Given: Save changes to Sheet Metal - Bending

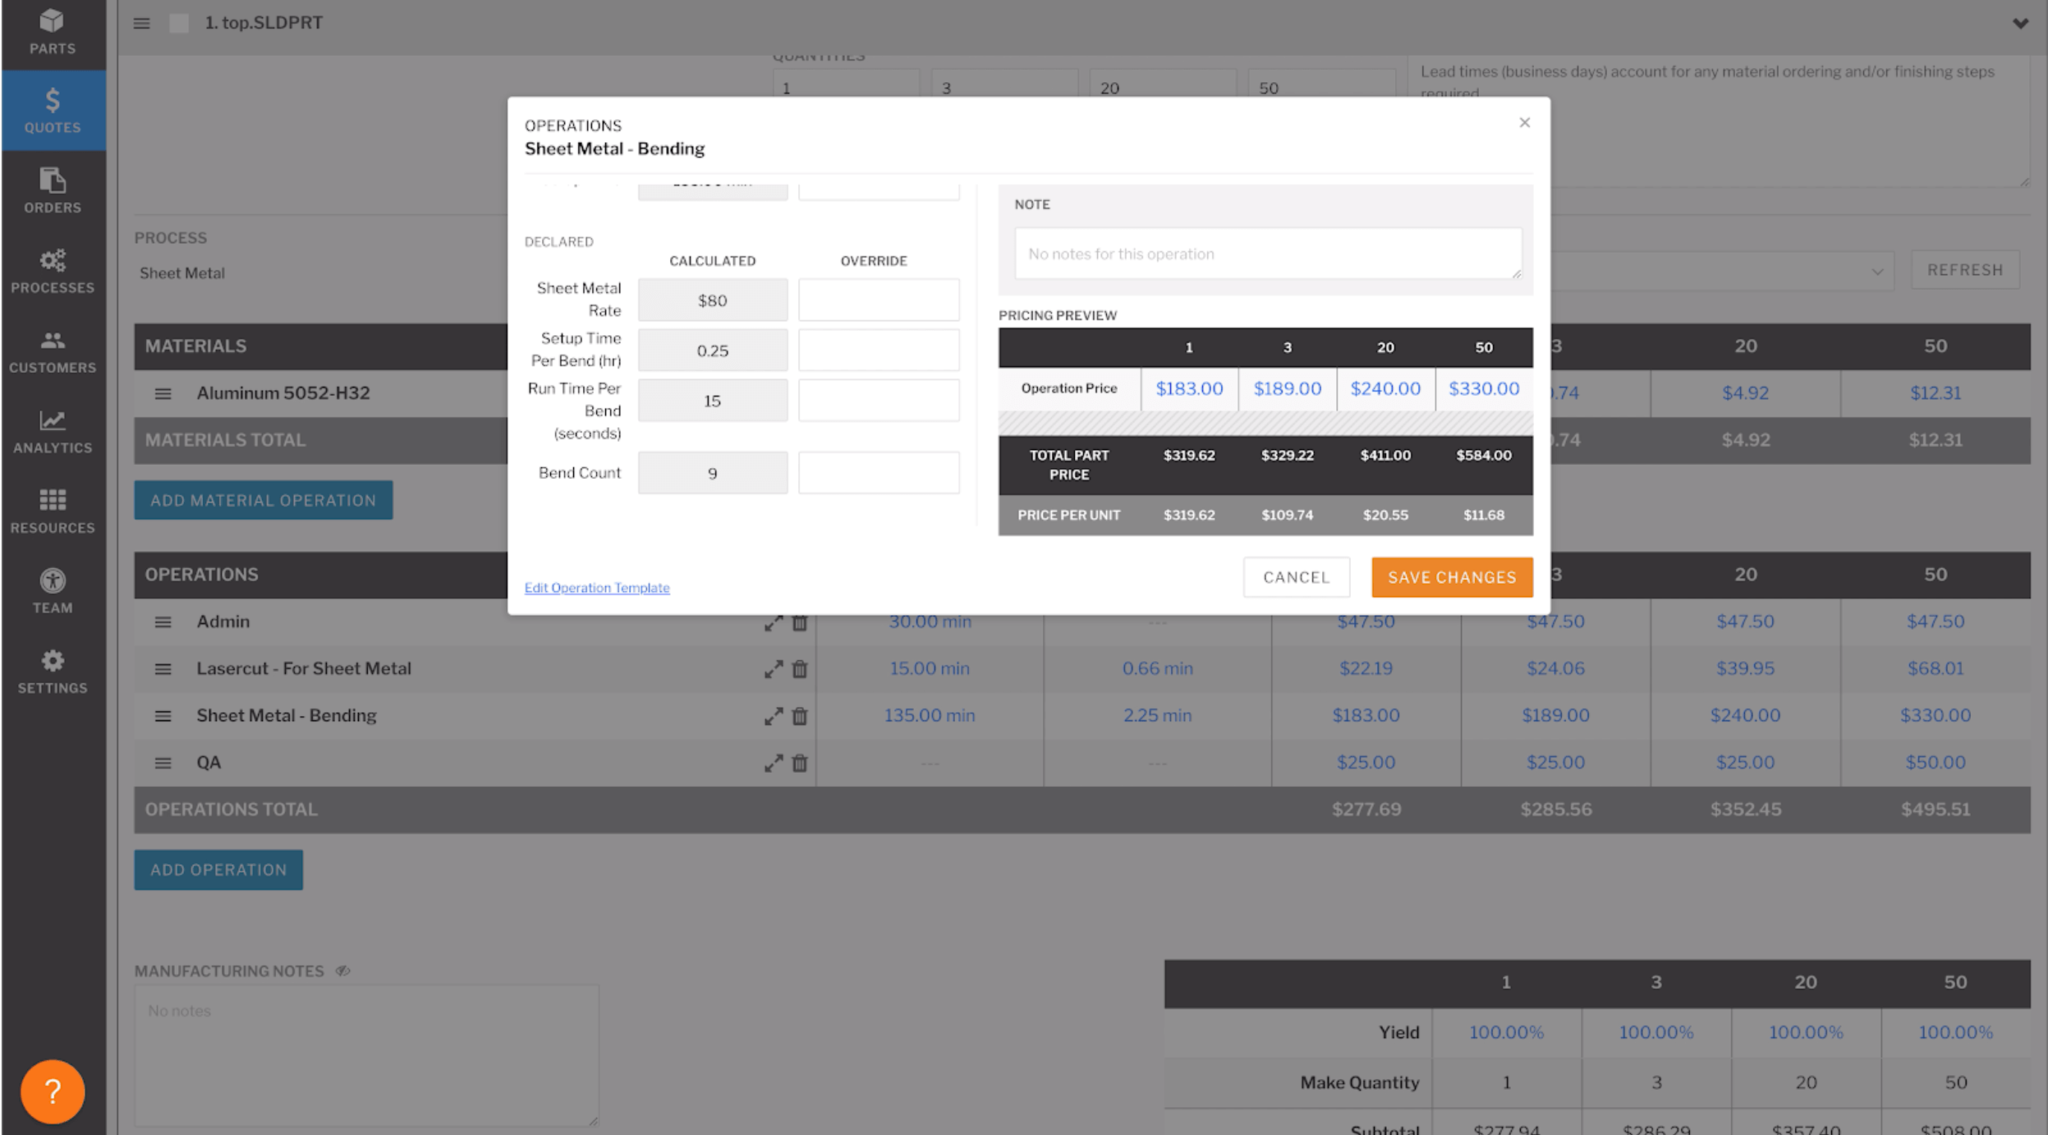Looking at the screenshot, I should 1451,577.
